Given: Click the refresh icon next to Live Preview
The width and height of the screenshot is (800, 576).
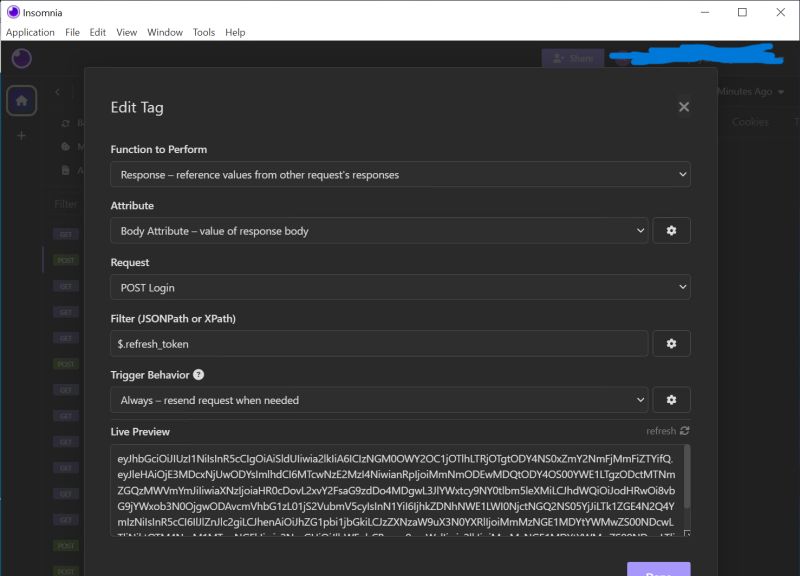Looking at the screenshot, I should coord(684,431).
